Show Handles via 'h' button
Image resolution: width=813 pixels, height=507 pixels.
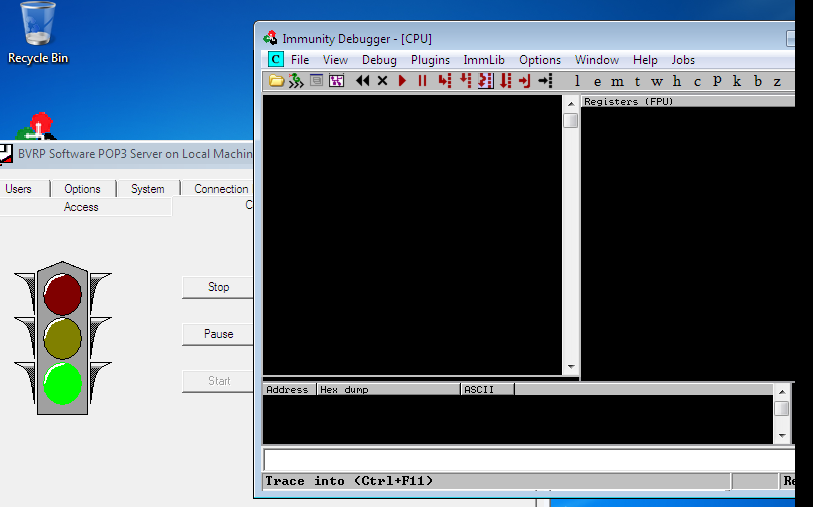pos(677,81)
